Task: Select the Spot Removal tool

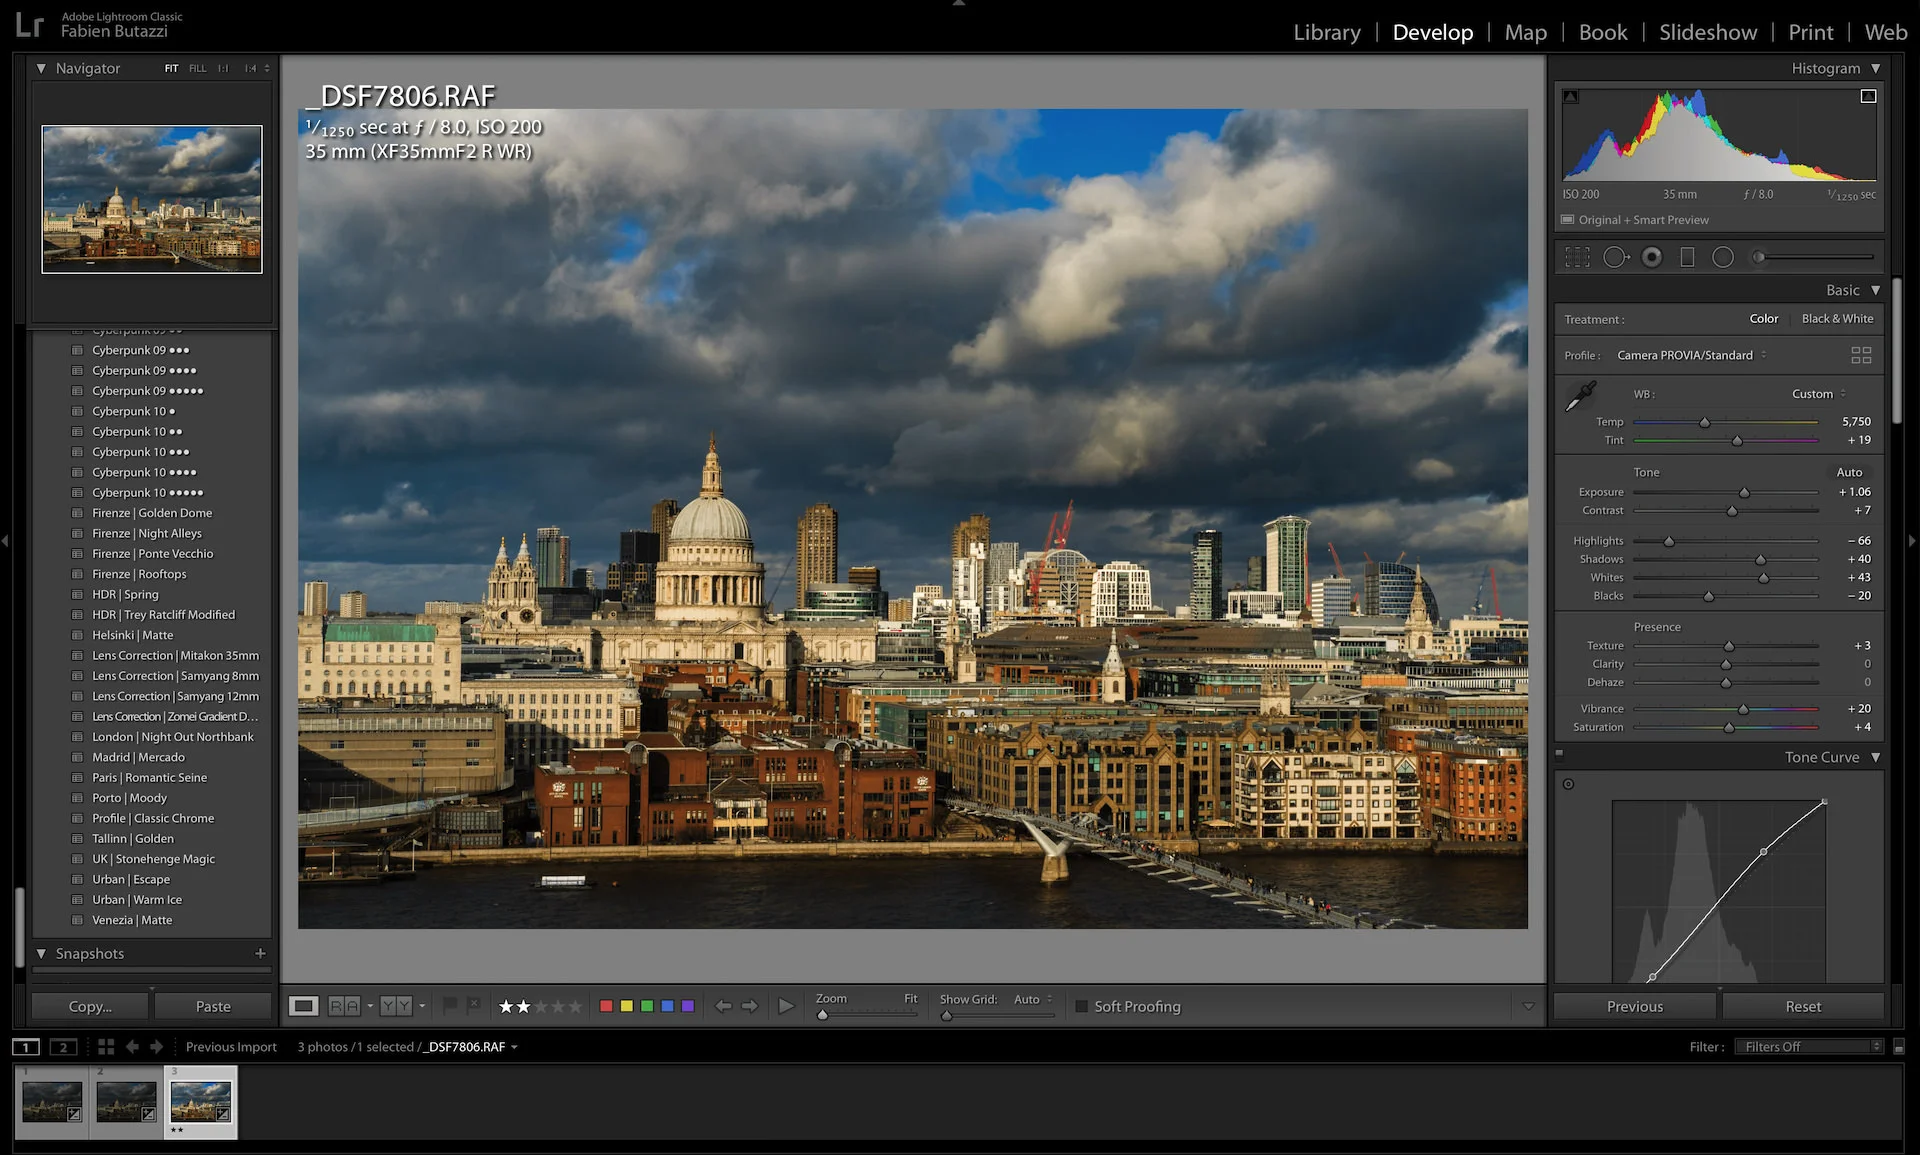Action: pyautogui.click(x=1616, y=258)
